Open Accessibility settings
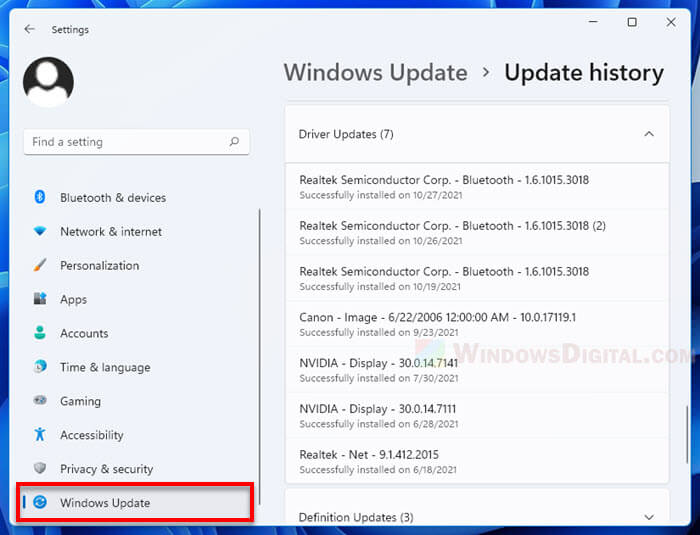Image resolution: width=700 pixels, height=535 pixels. 137,435
